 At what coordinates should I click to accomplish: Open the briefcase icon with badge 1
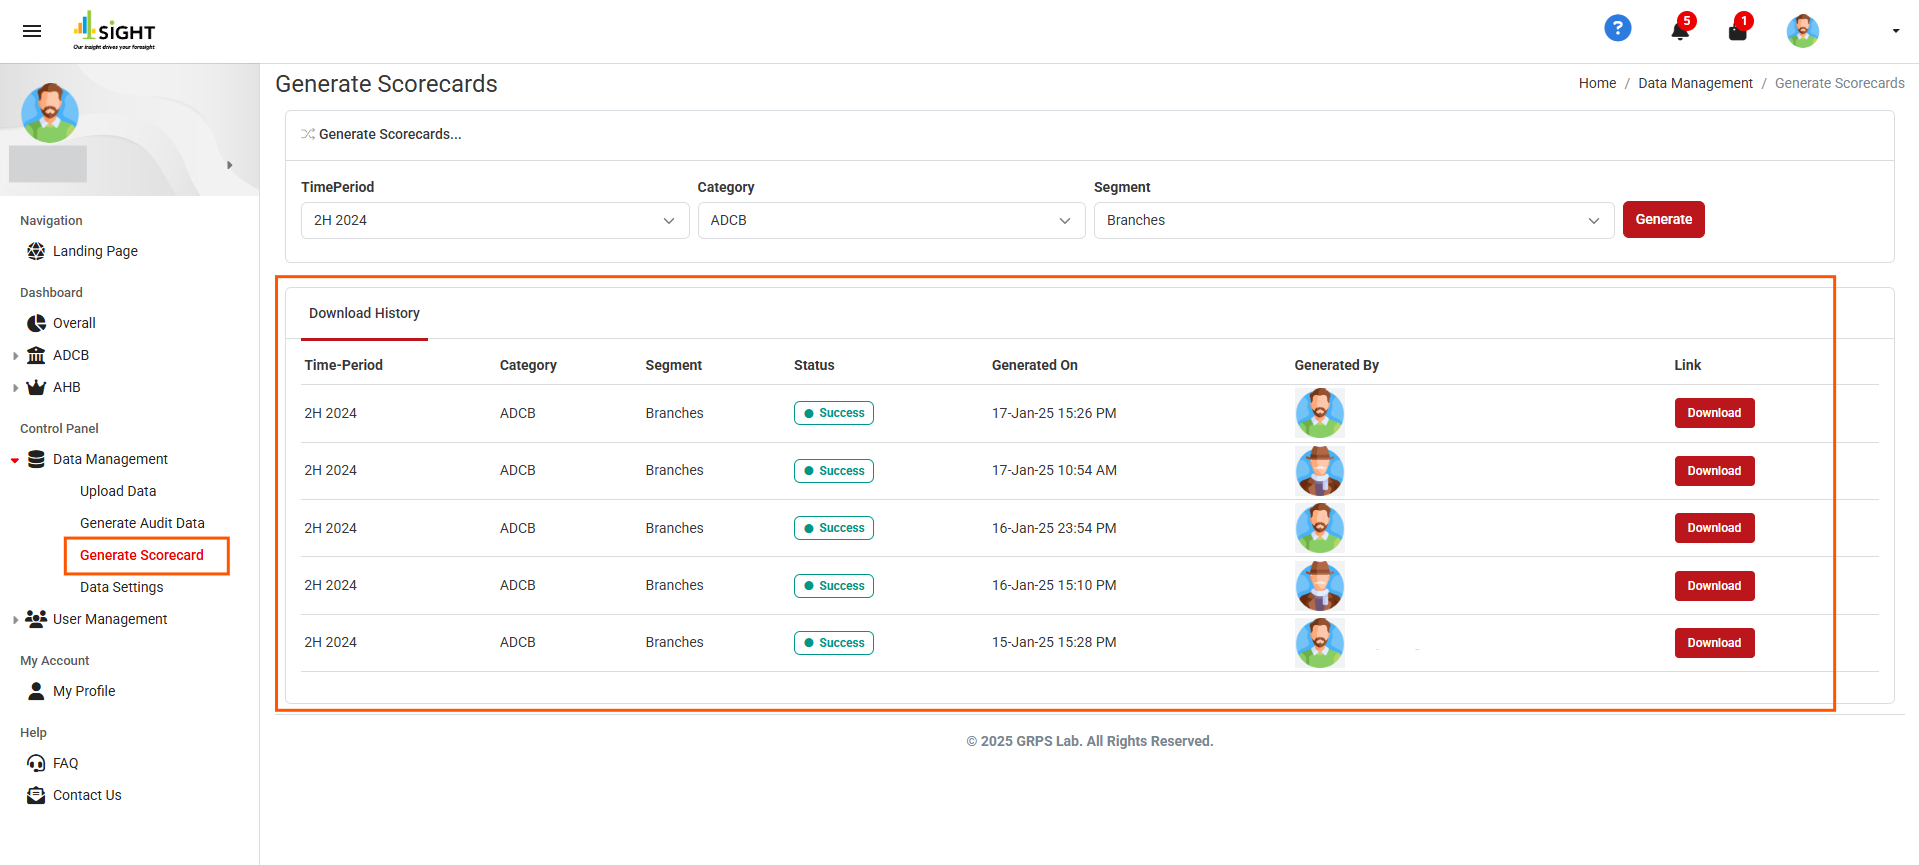click(x=1738, y=31)
